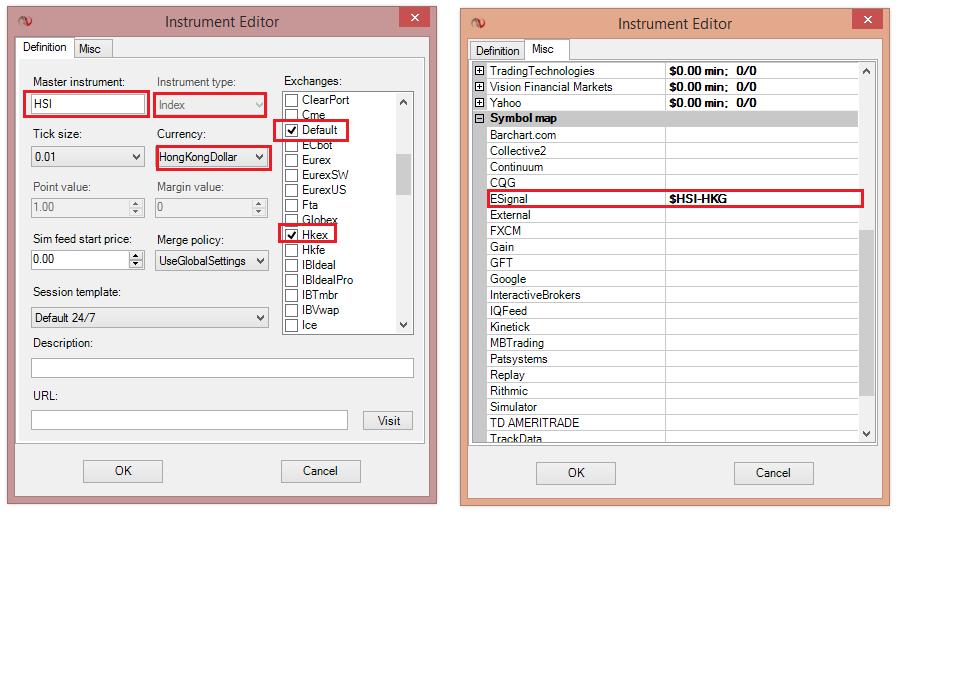Click the Description text field
This screenshot has width=979, height=685.
click(x=222, y=368)
